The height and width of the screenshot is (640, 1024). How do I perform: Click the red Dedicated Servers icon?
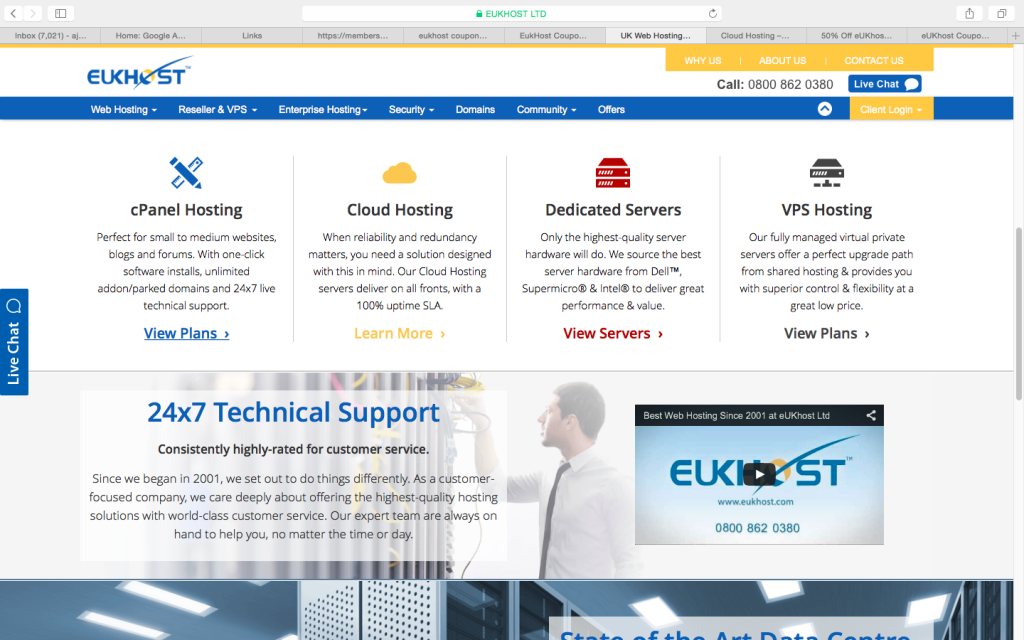[613, 173]
